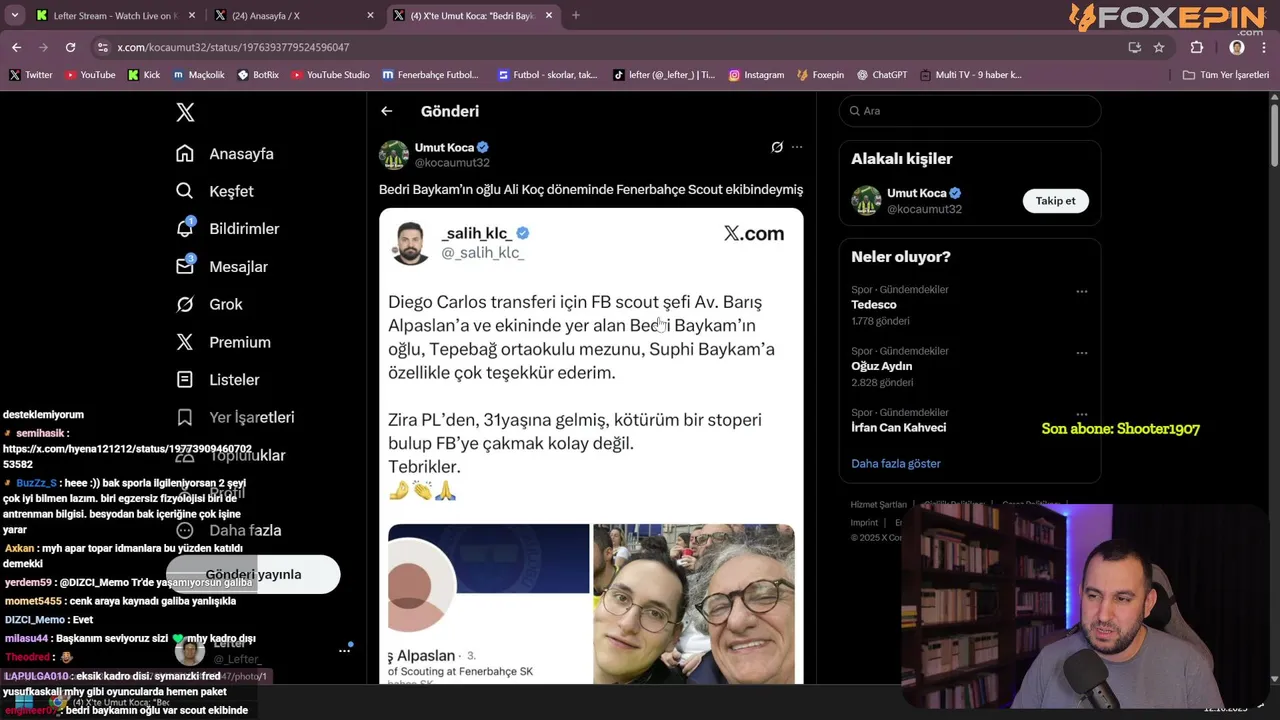Open Chrome profile avatar
This screenshot has width=1280, height=720.
click(x=1237, y=47)
